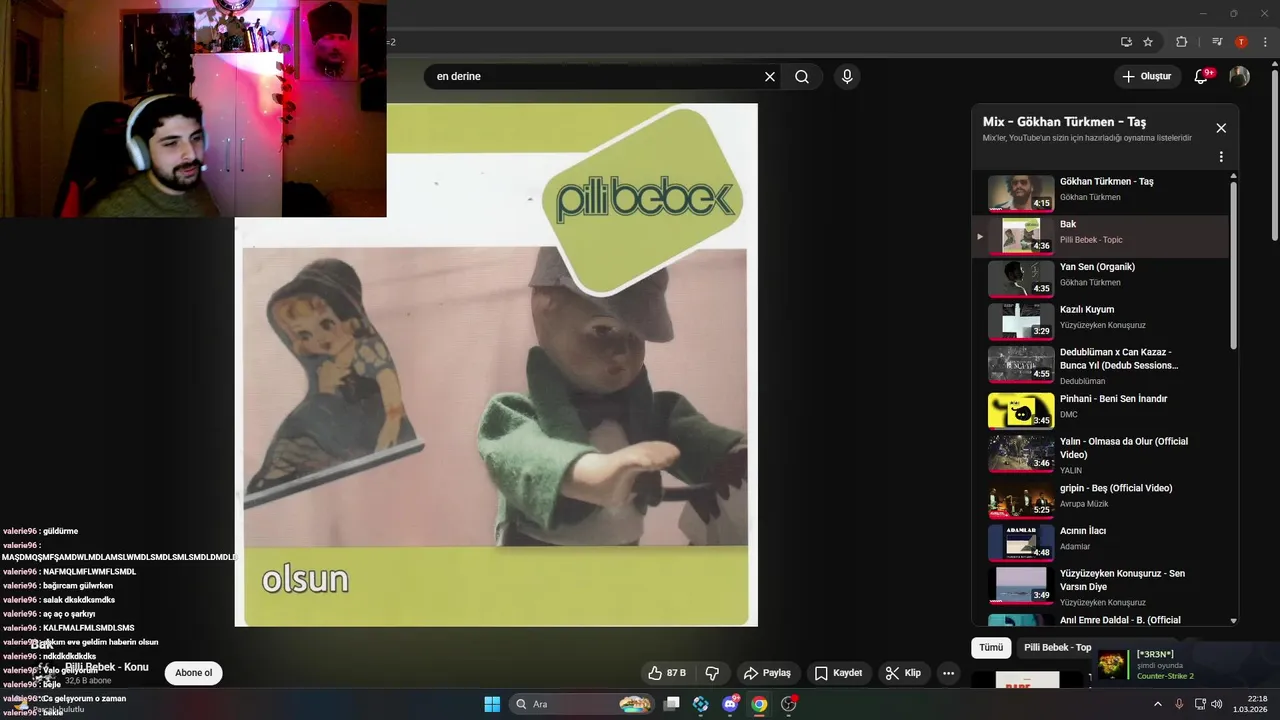Start voice search with the microphone icon
This screenshot has height=720, width=1280.
tap(847, 77)
